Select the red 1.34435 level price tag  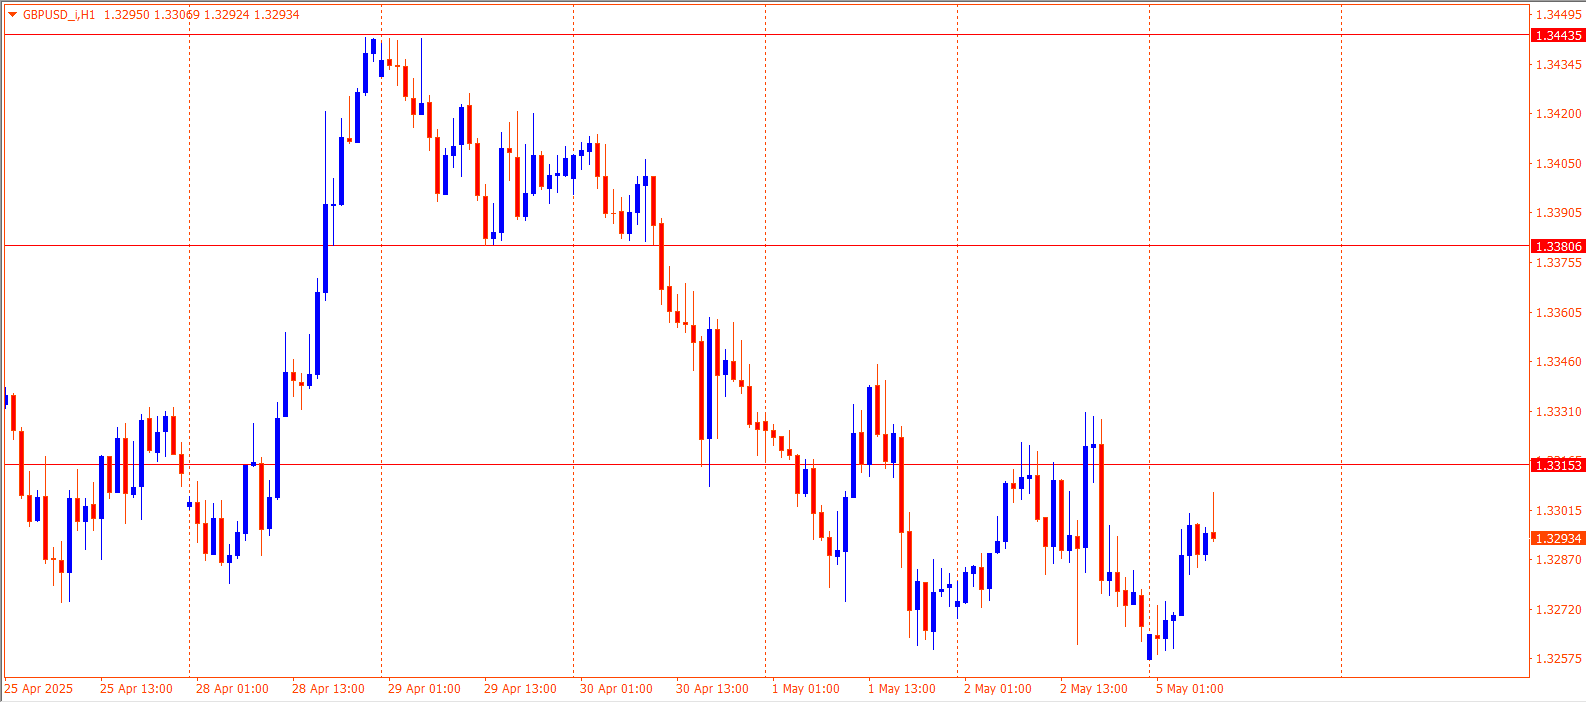pos(1558,36)
